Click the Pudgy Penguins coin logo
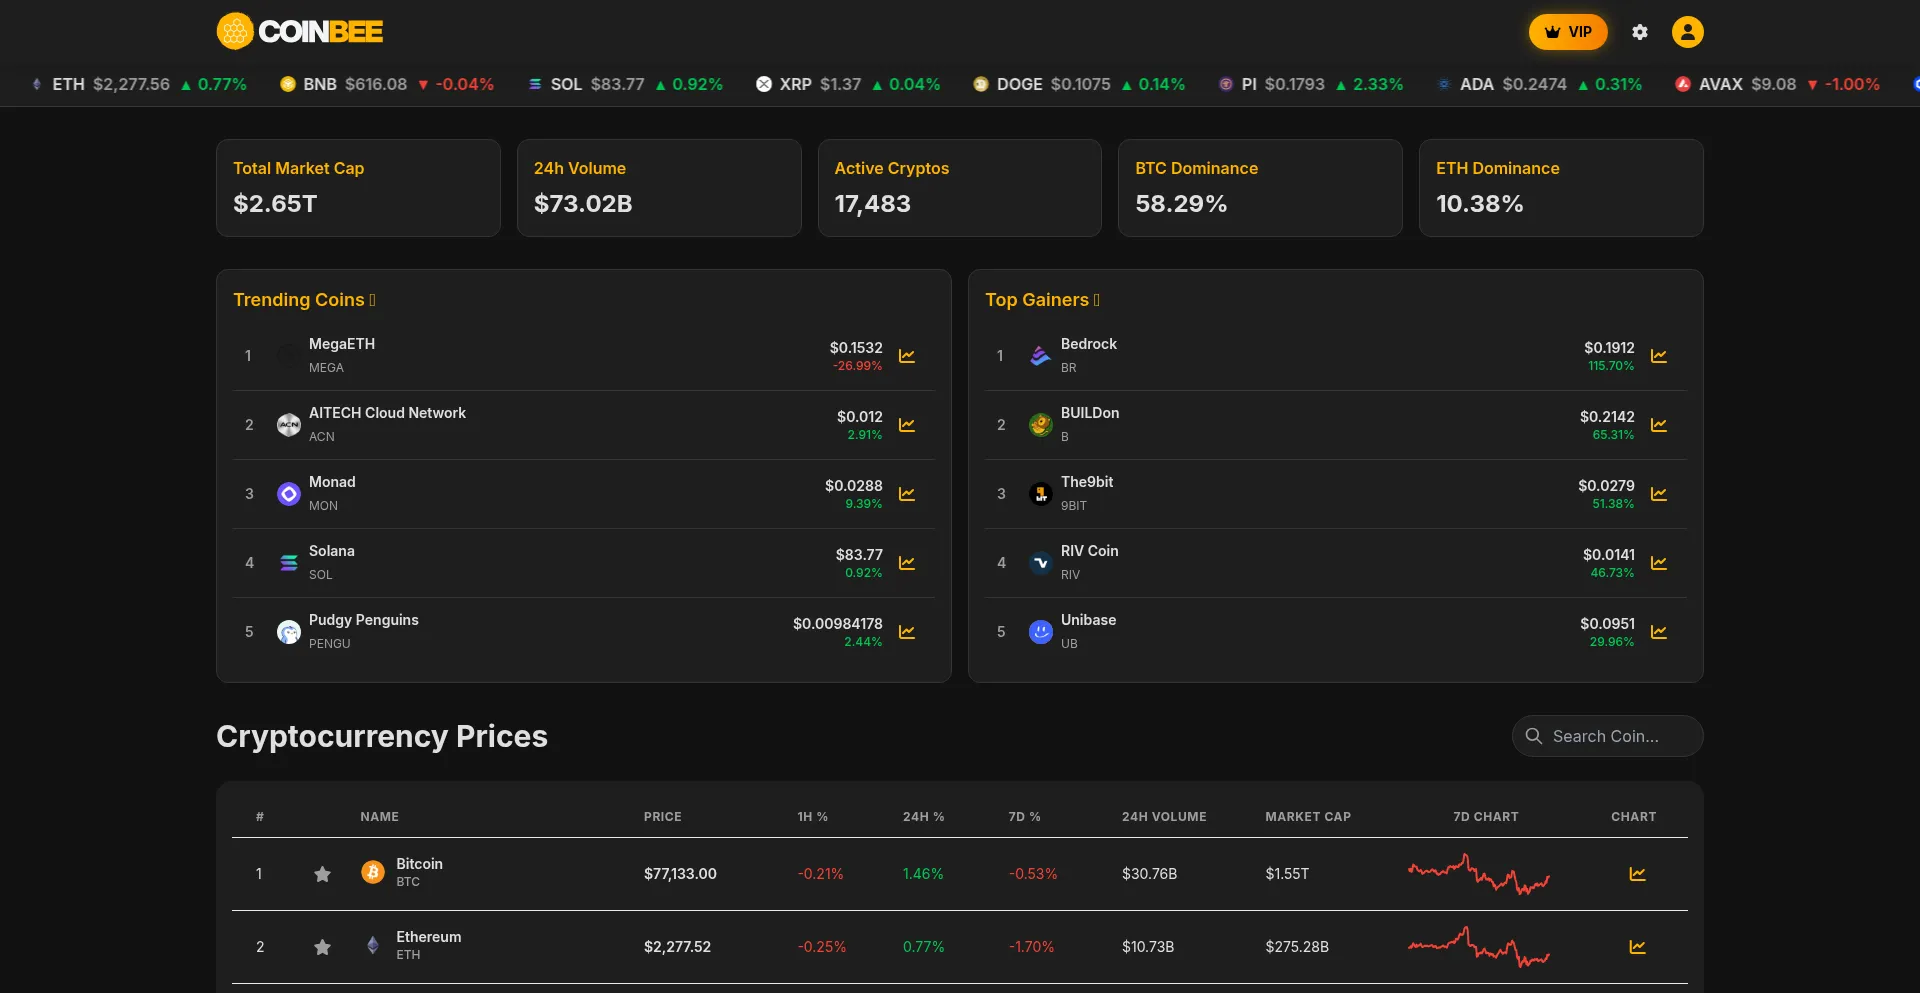This screenshot has width=1920, height=993. (289, 632)
